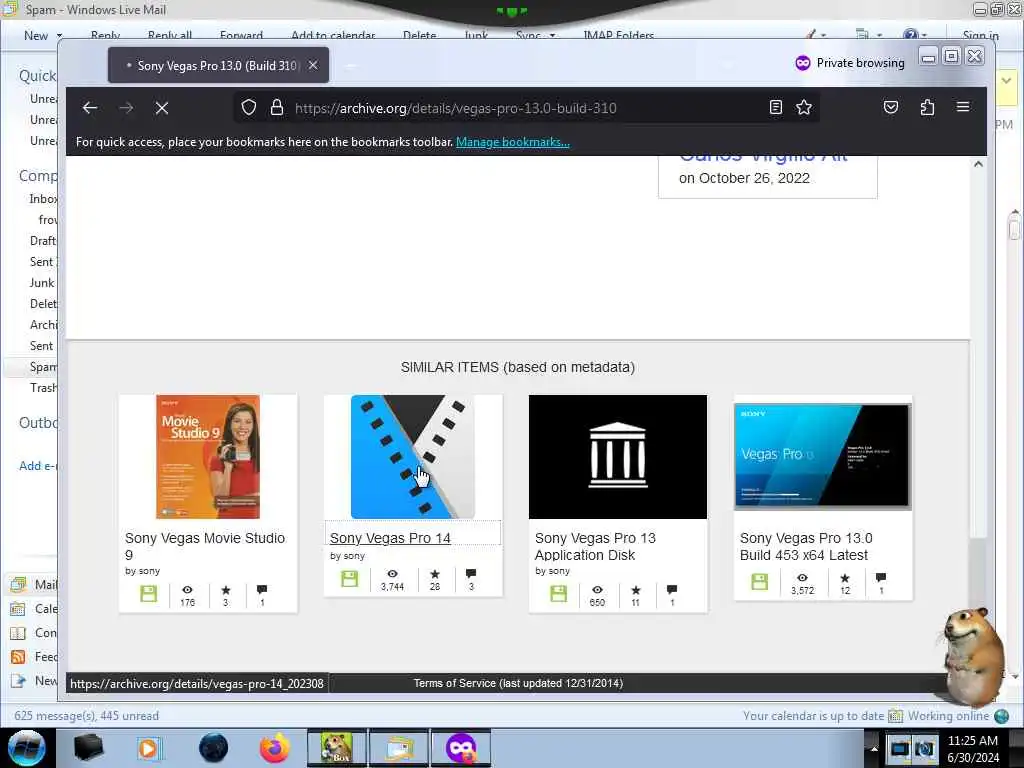Click Sony Vegas Pro 13.0 Build 453 x64 title

click(806, 547)
